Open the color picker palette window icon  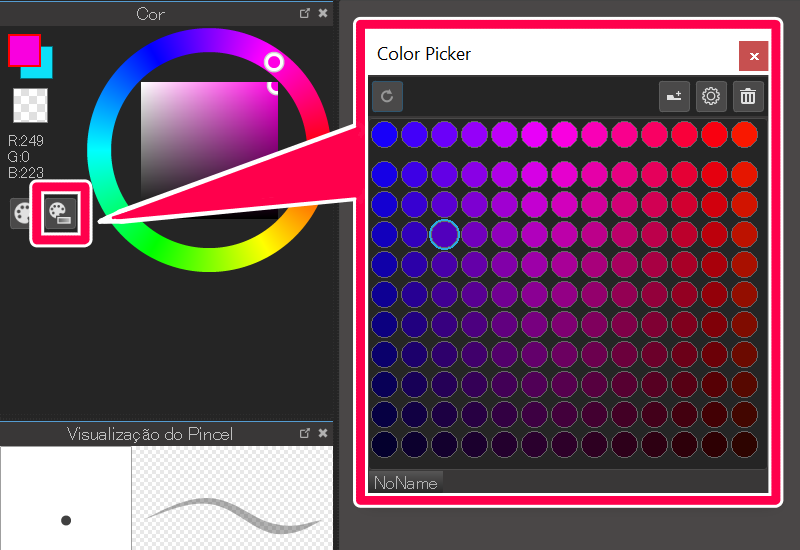tap(61, 213)
